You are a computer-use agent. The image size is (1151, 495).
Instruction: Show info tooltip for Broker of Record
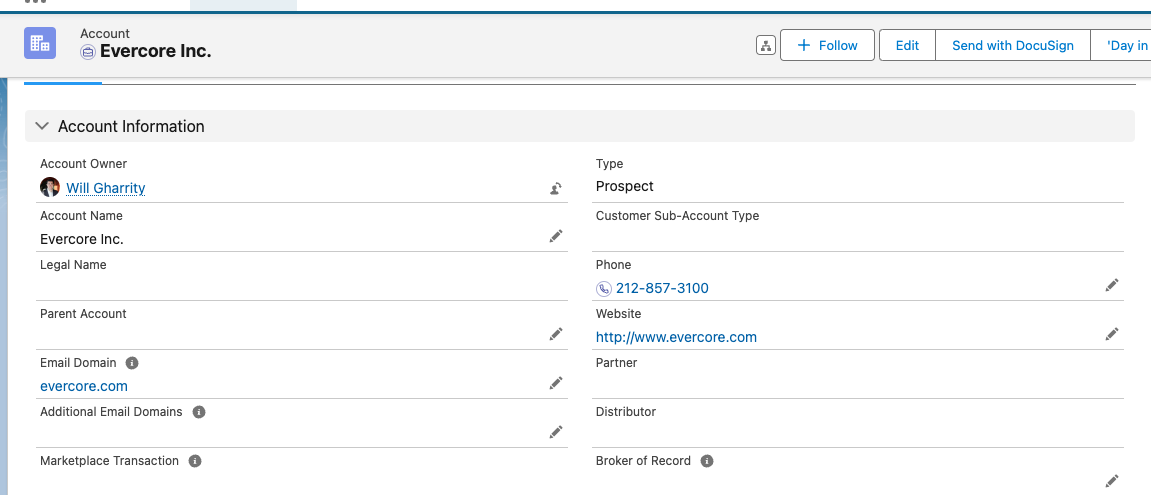pyautogui.click(x=706, y=461)
